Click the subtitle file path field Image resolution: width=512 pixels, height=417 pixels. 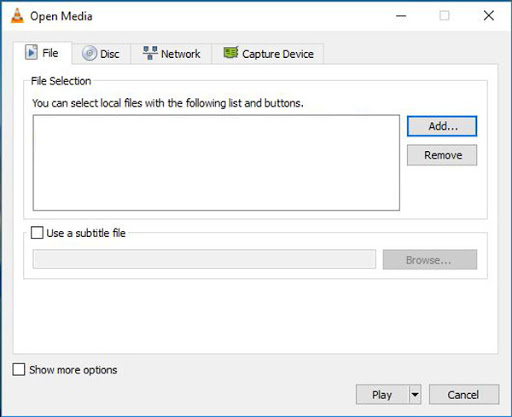click(x=204, y=259)
